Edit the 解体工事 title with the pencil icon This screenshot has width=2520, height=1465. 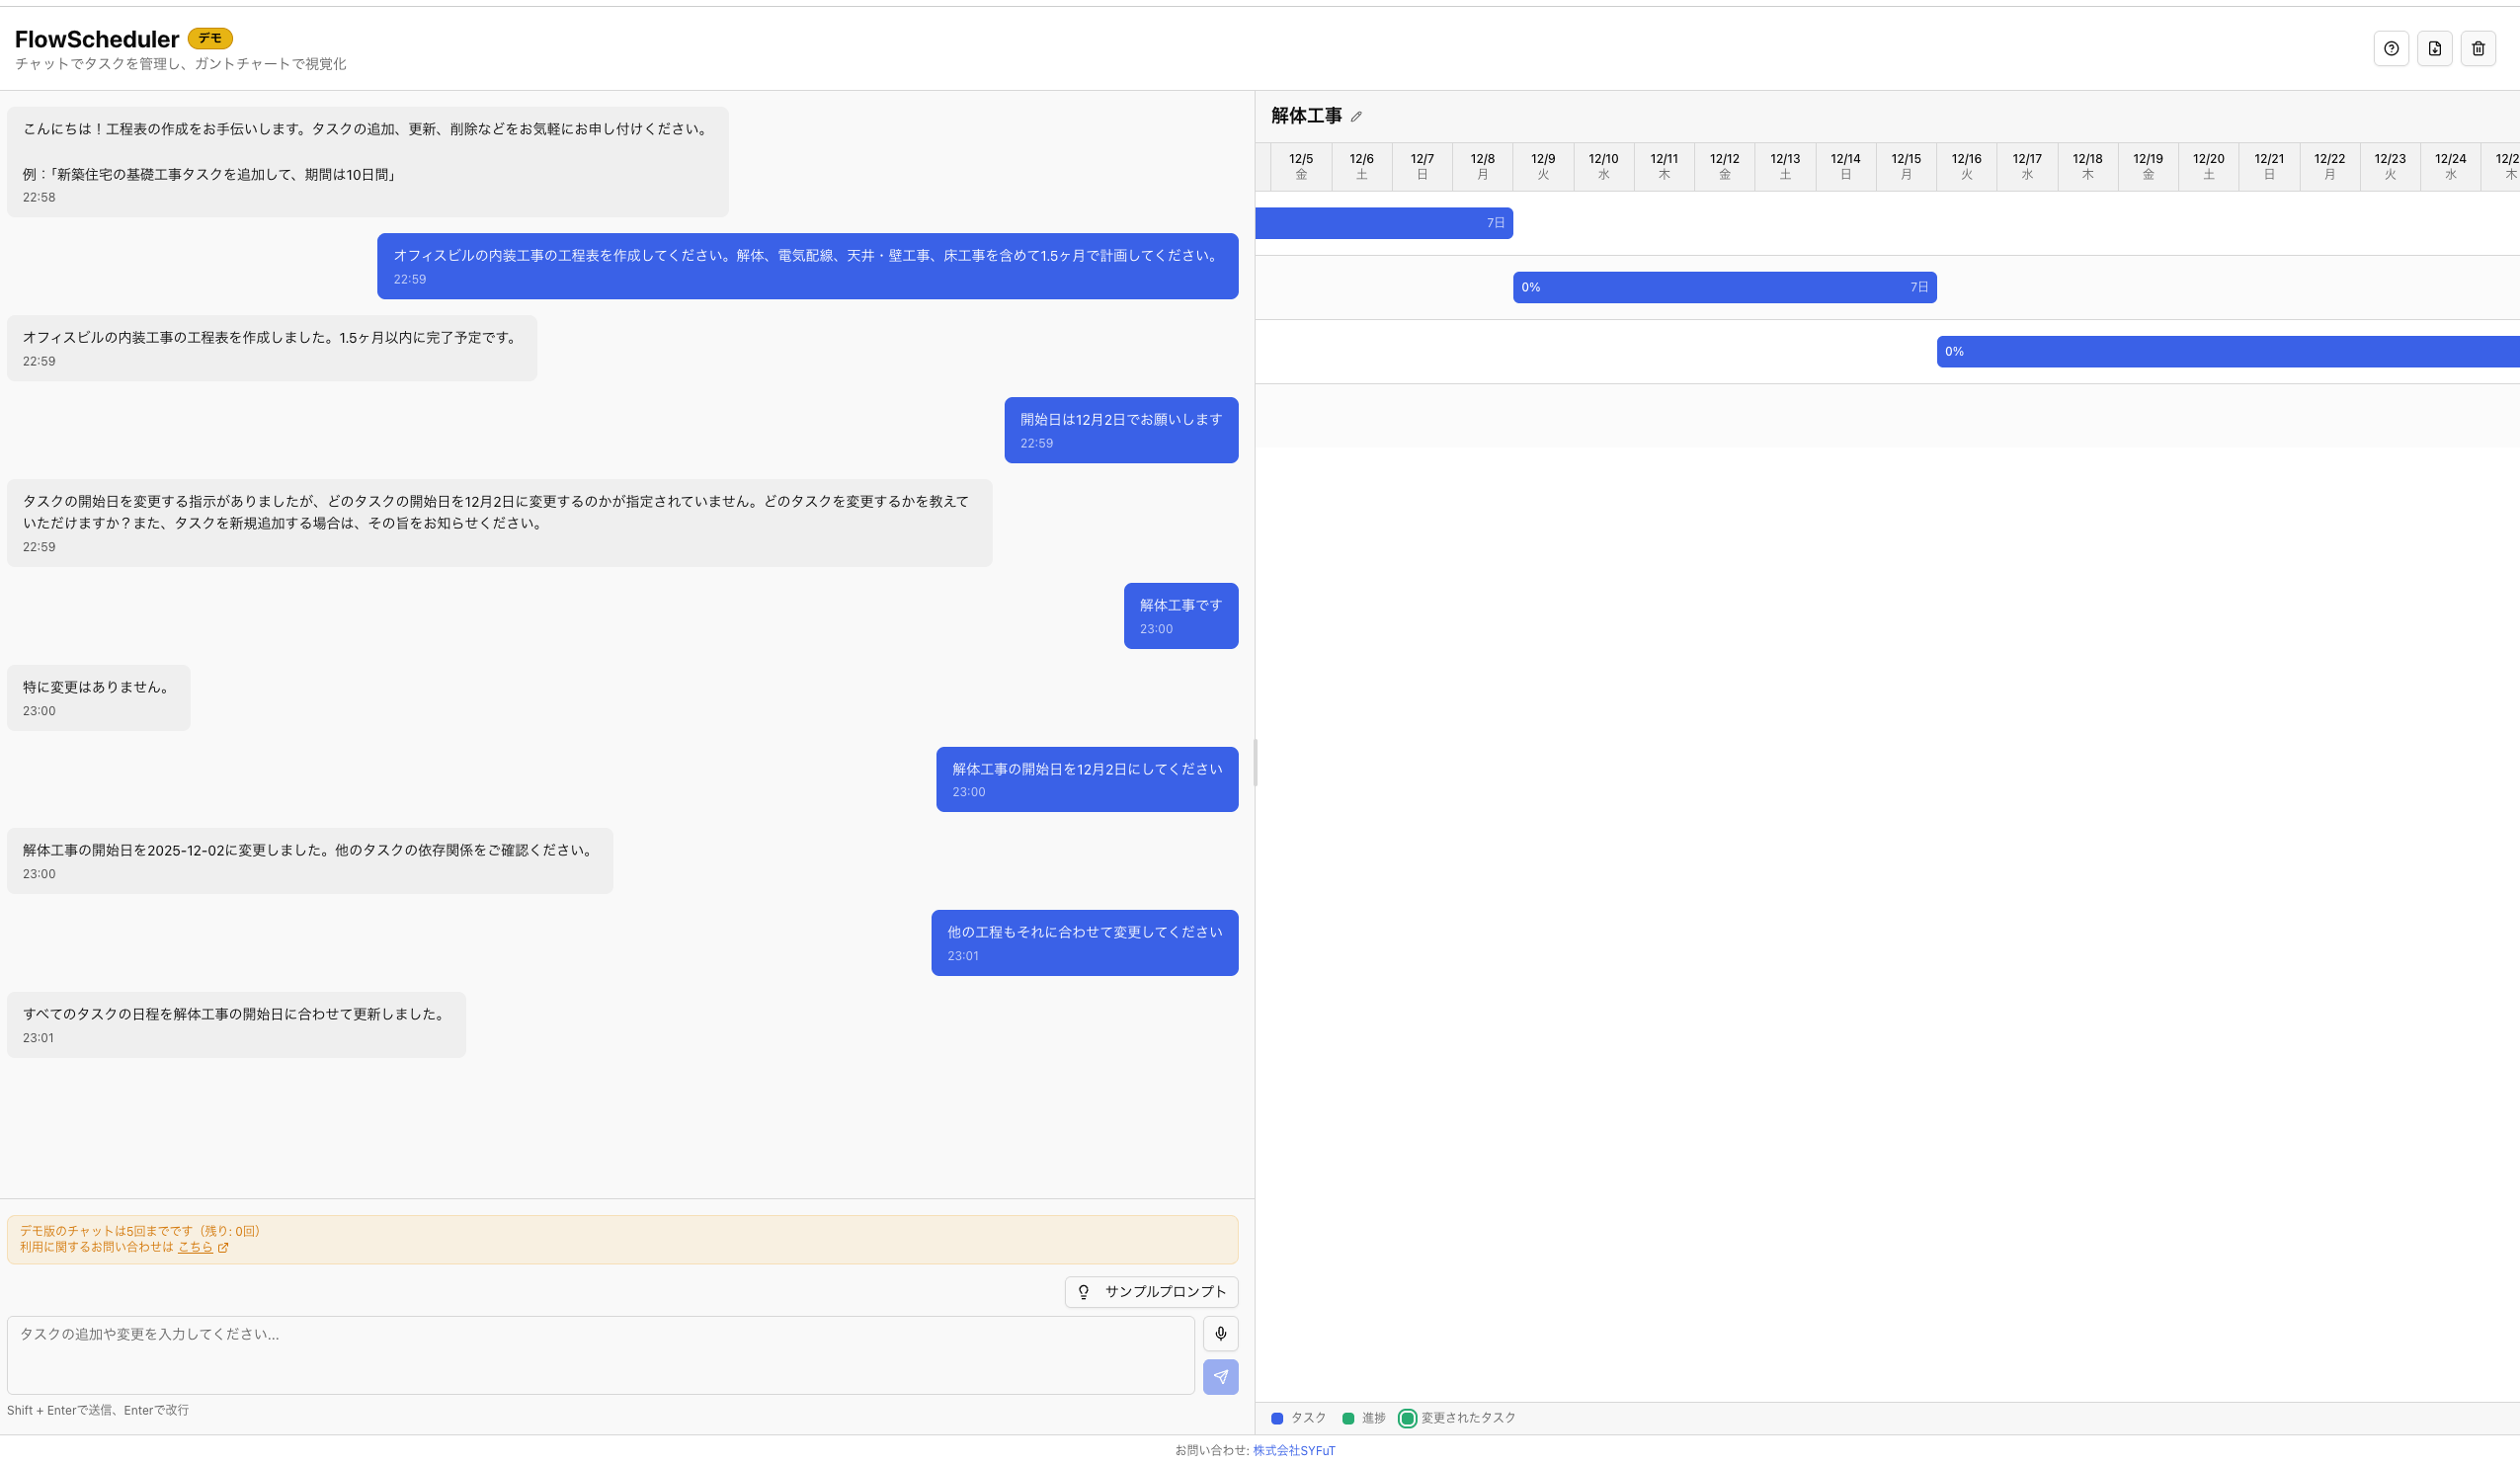(x=1357, y=117)
